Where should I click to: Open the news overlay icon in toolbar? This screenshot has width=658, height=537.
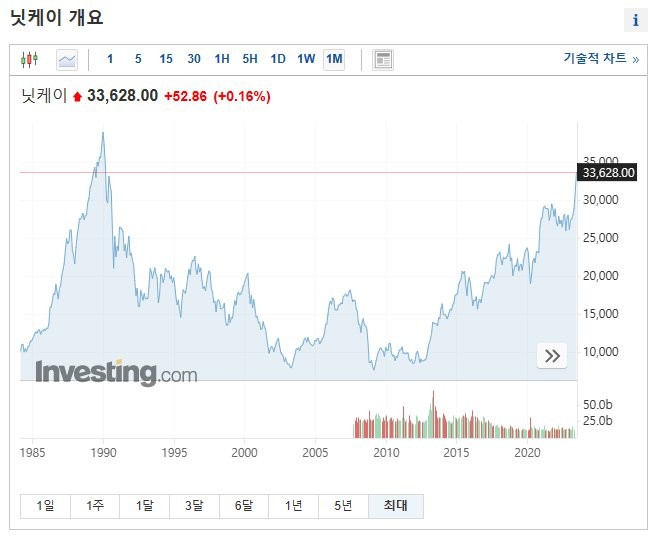pos(382,59)
